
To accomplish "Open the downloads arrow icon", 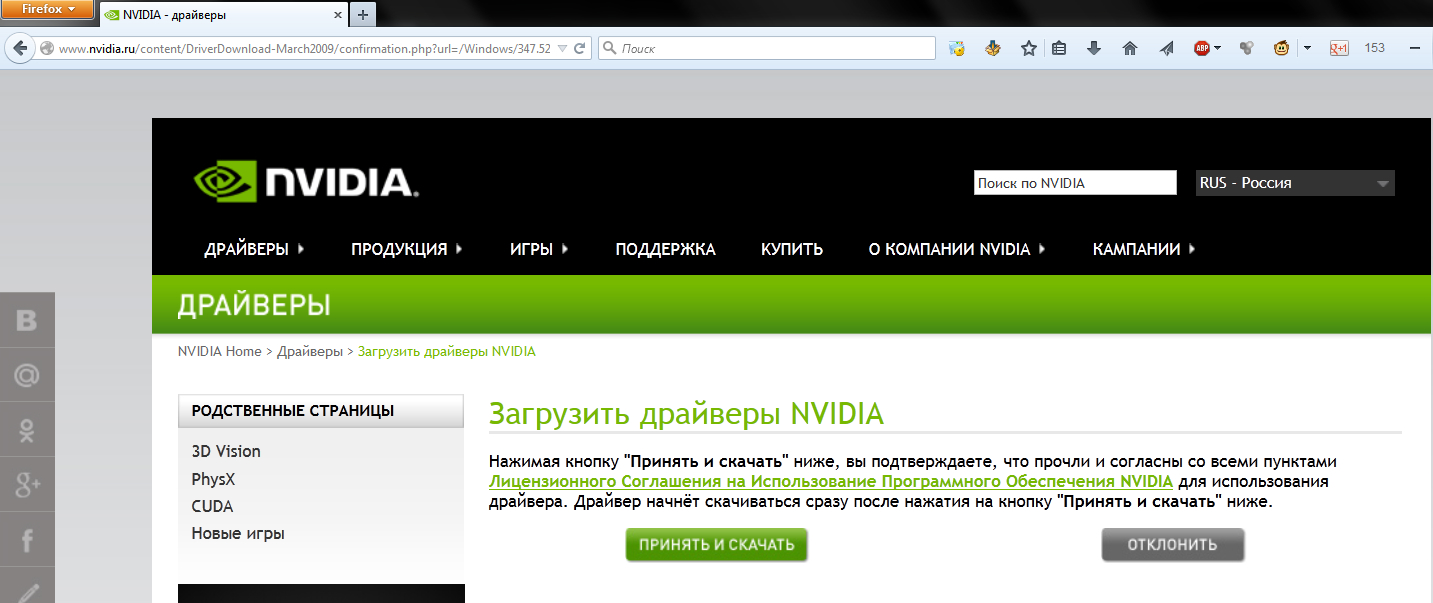I will point(1094,48).
